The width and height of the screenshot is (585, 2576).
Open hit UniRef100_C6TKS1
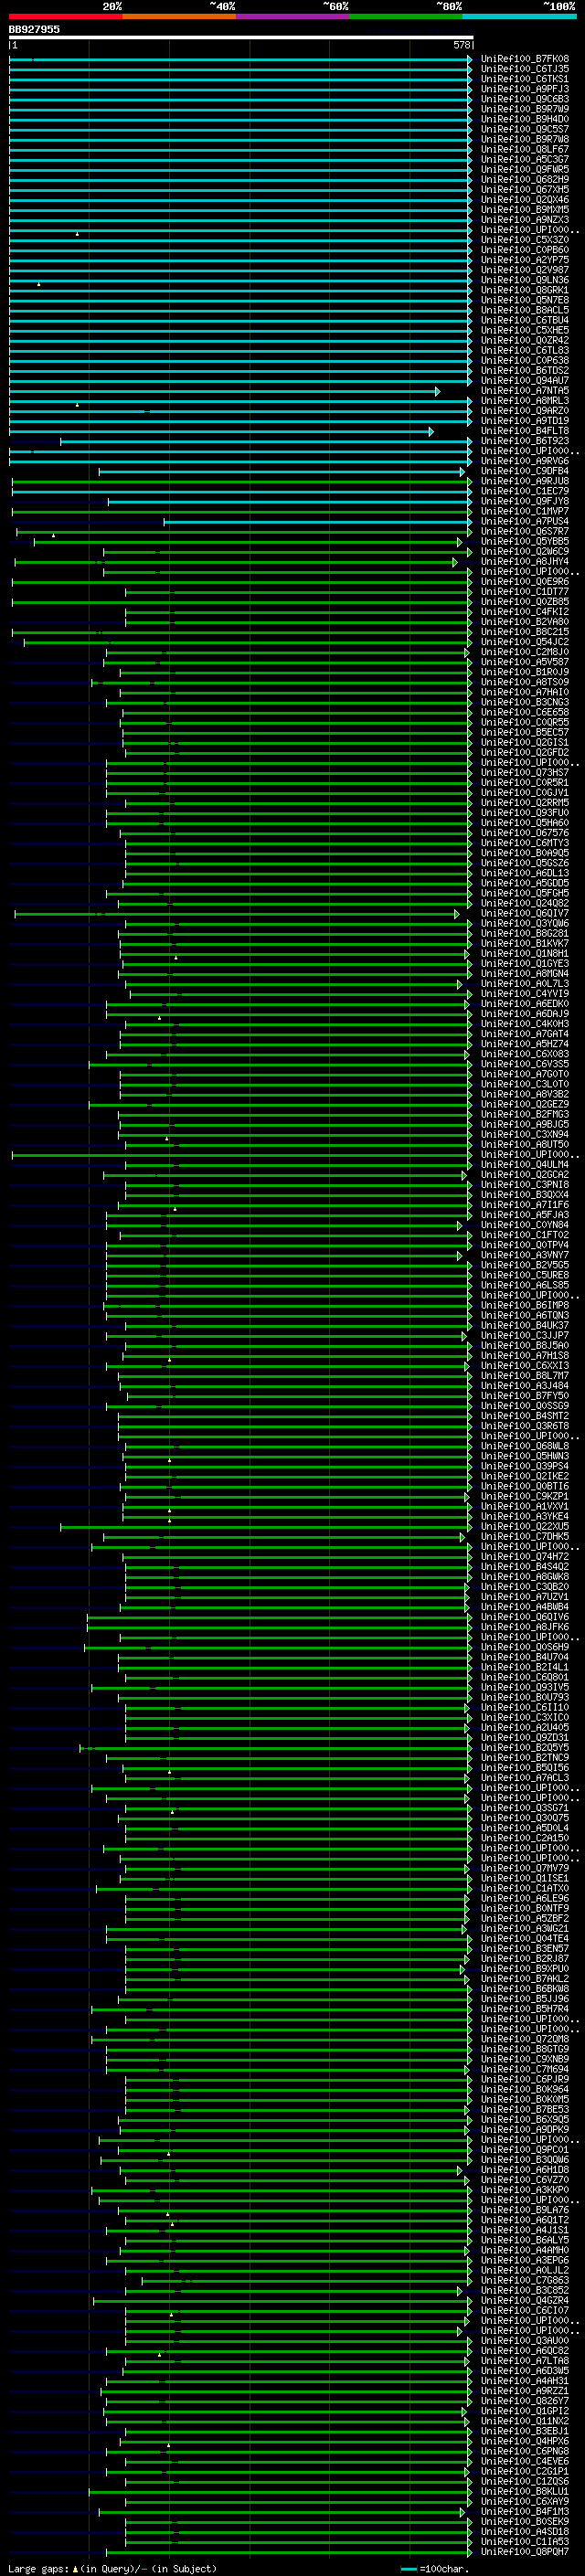524,79
